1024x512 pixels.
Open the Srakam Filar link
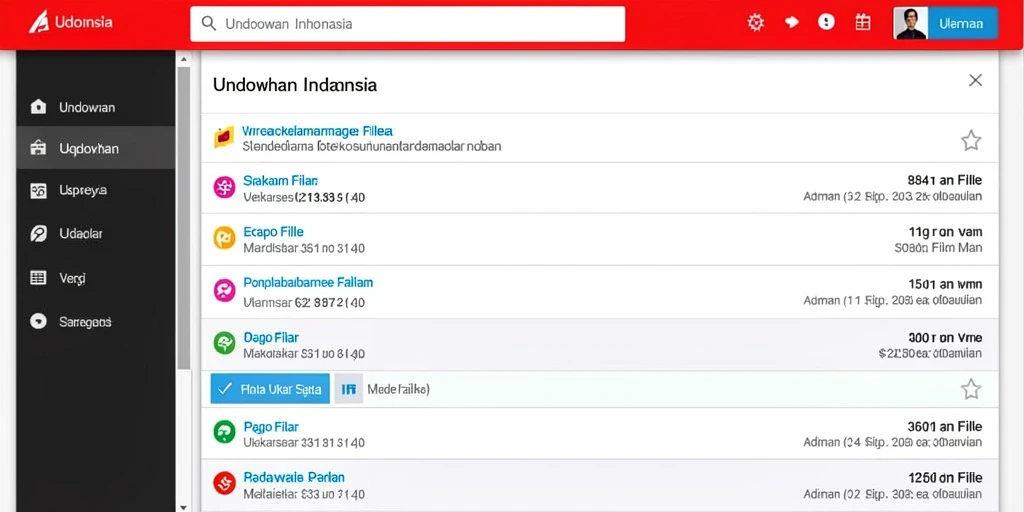(281, 180)
